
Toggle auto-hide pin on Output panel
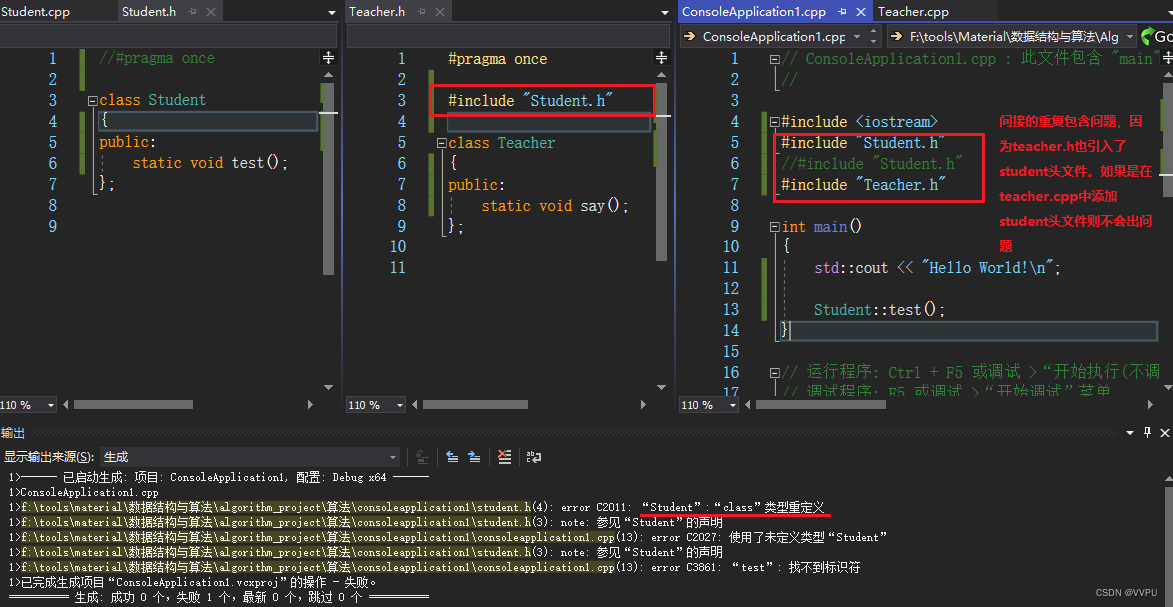[x=1148, y=433]
